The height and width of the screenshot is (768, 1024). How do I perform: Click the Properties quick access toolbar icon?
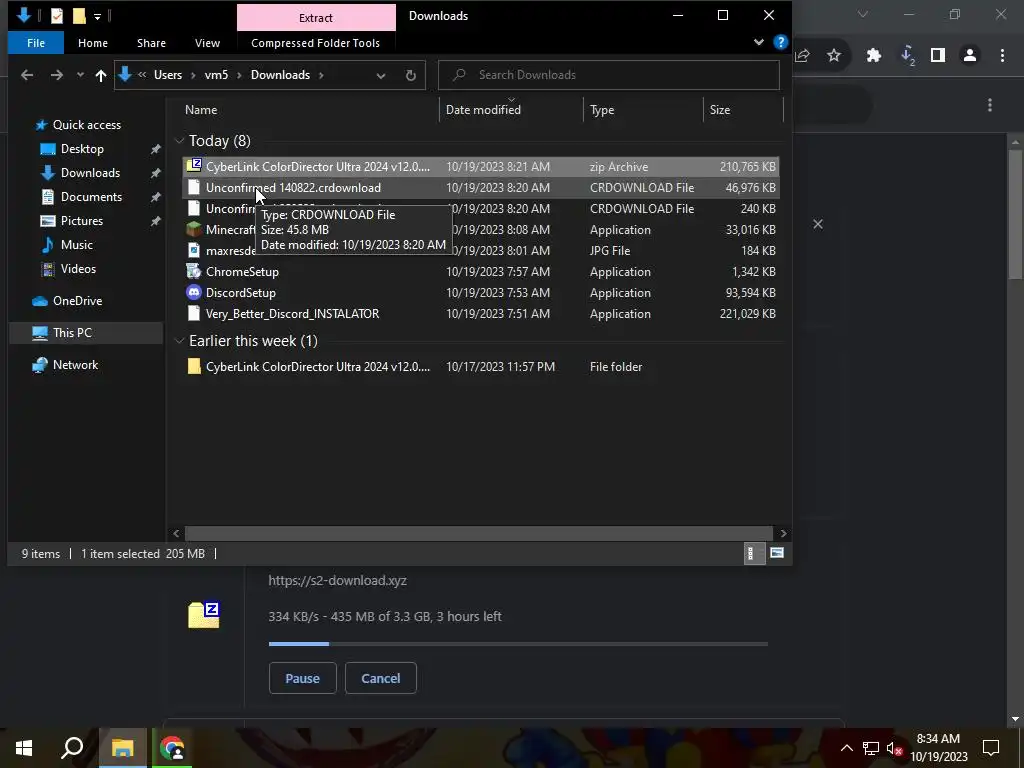(x=57, y=16)
